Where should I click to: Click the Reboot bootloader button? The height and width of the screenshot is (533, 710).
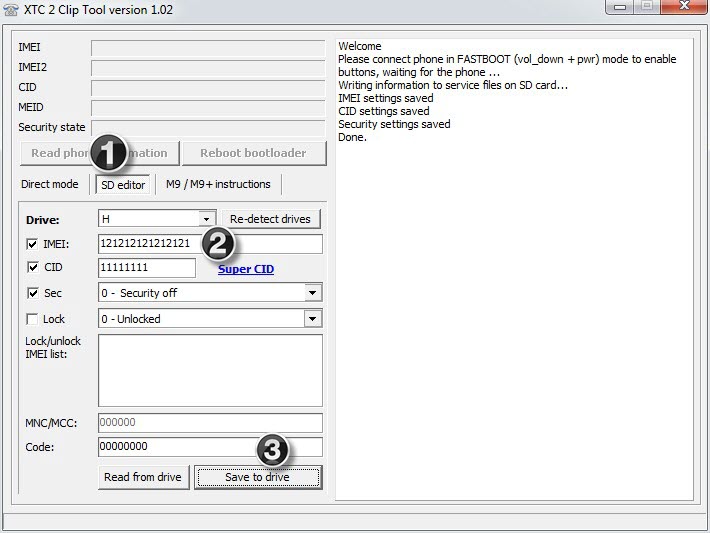(254, 154)
